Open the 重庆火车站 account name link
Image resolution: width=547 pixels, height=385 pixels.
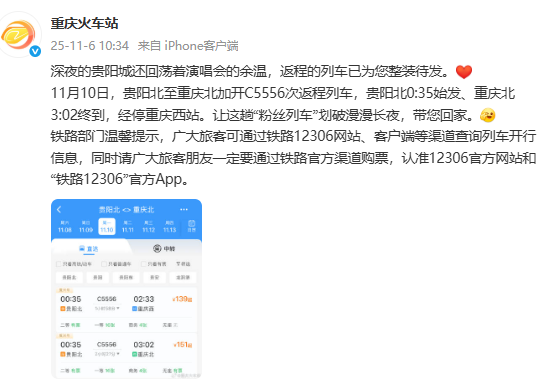(84, 23)
